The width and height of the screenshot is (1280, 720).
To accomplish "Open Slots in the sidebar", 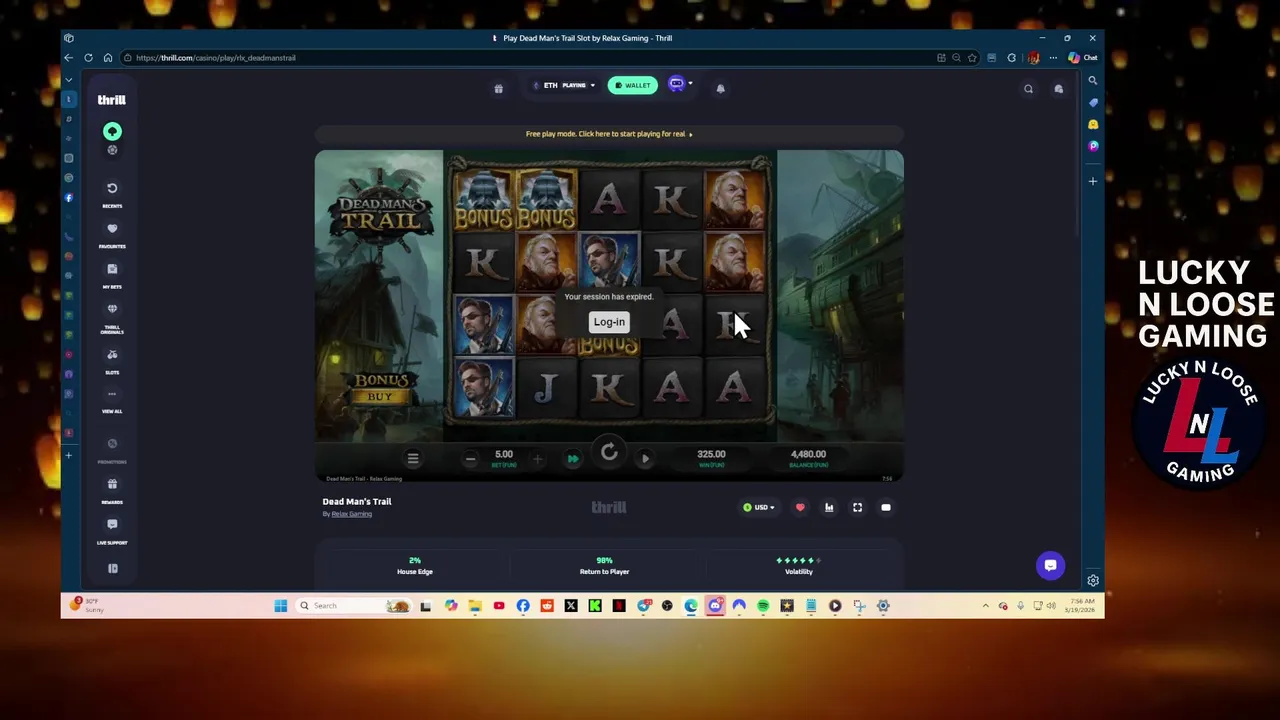I will click(x=112, y=361).
